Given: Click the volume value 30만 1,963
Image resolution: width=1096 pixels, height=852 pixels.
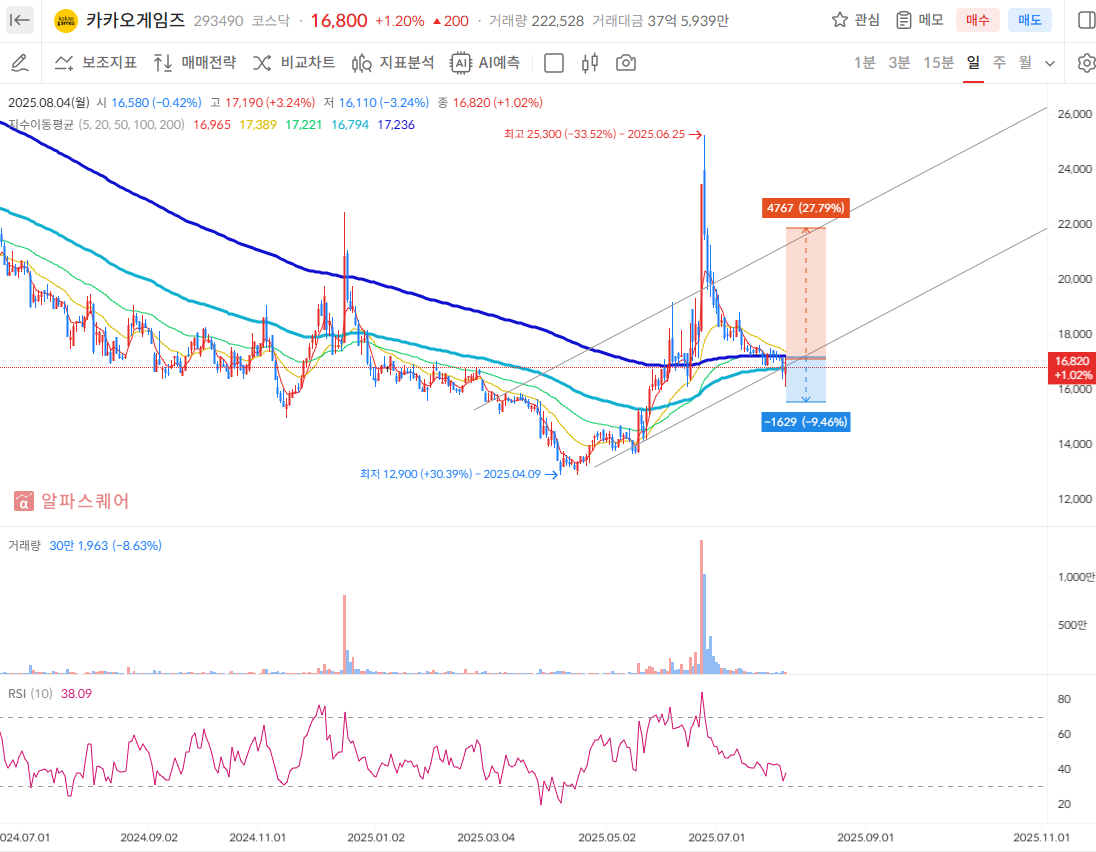Looking at the screenshot, I should click(106, 545).
